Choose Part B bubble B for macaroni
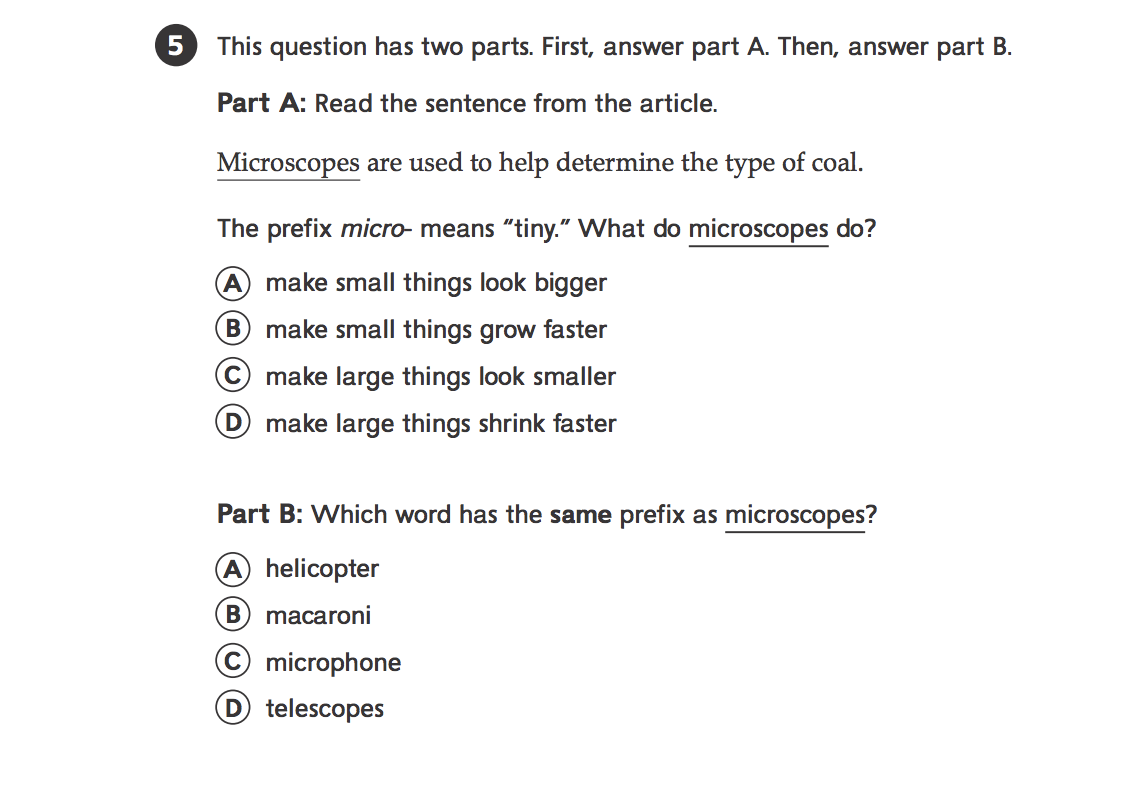This screenshot has width=1132, height=802. pos(232,615)
